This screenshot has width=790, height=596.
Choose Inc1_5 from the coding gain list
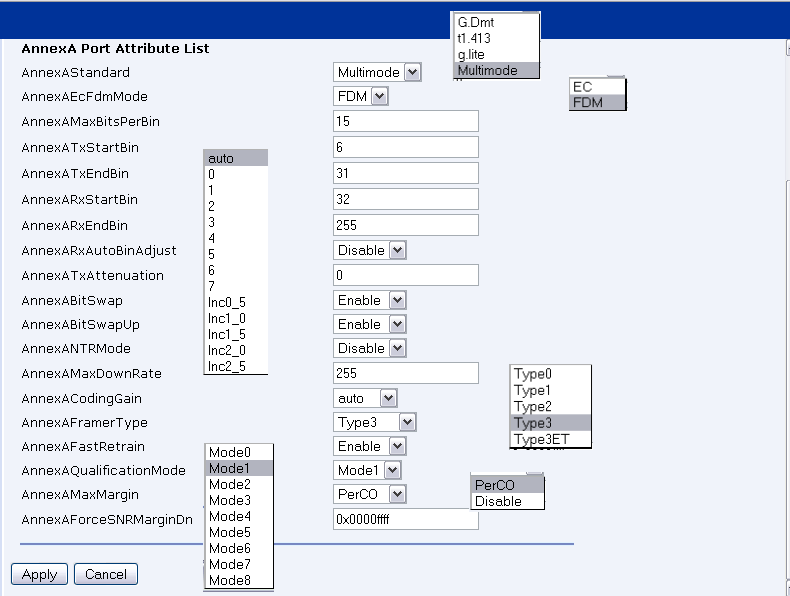click(227, 334)
